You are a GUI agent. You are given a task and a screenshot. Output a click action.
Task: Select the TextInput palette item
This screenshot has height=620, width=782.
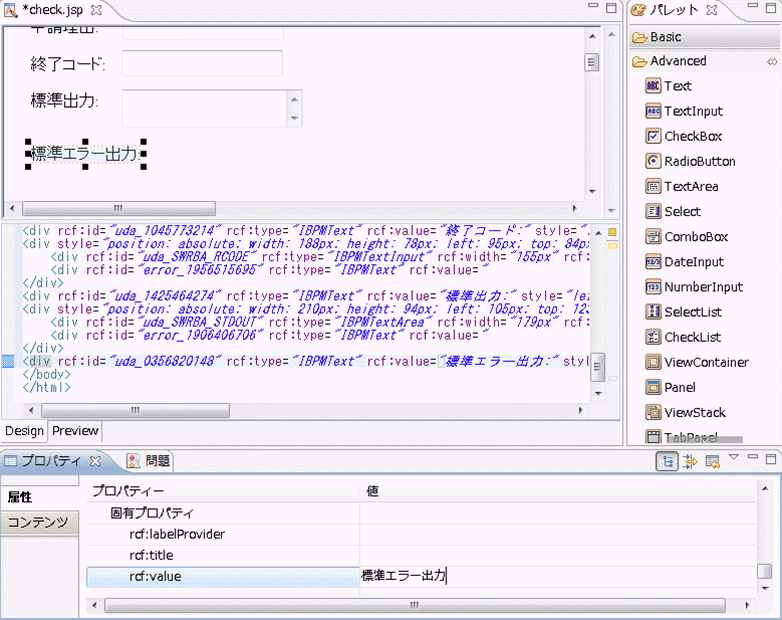coord(692,111)
